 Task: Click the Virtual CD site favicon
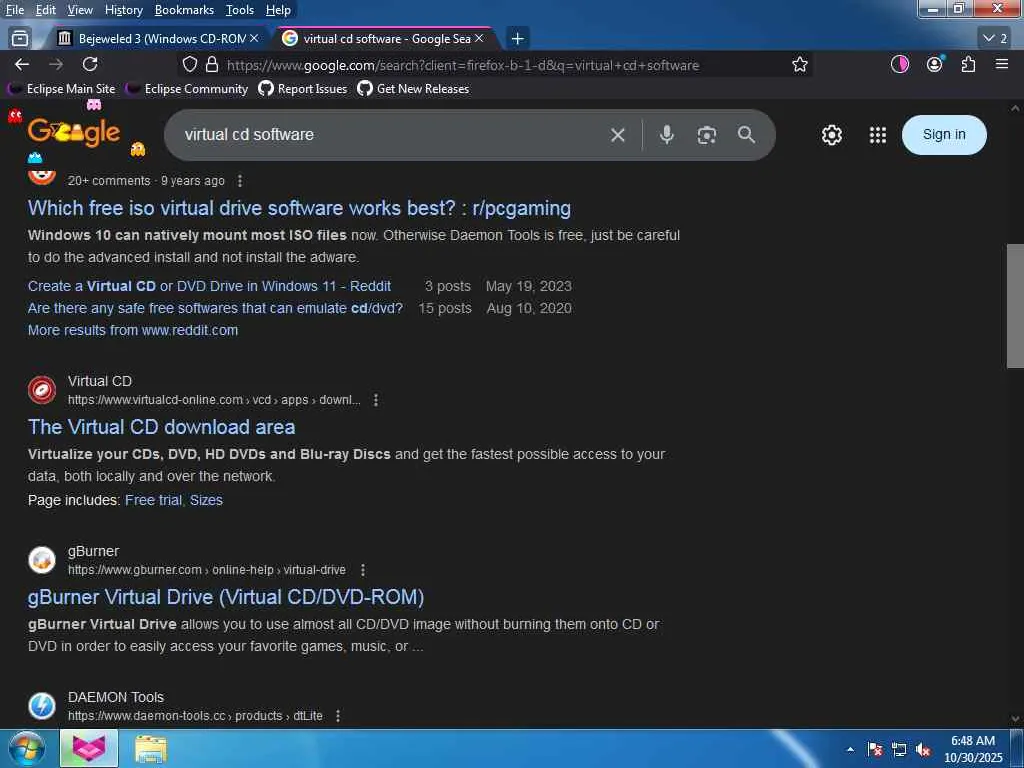(x=42, y=390)
